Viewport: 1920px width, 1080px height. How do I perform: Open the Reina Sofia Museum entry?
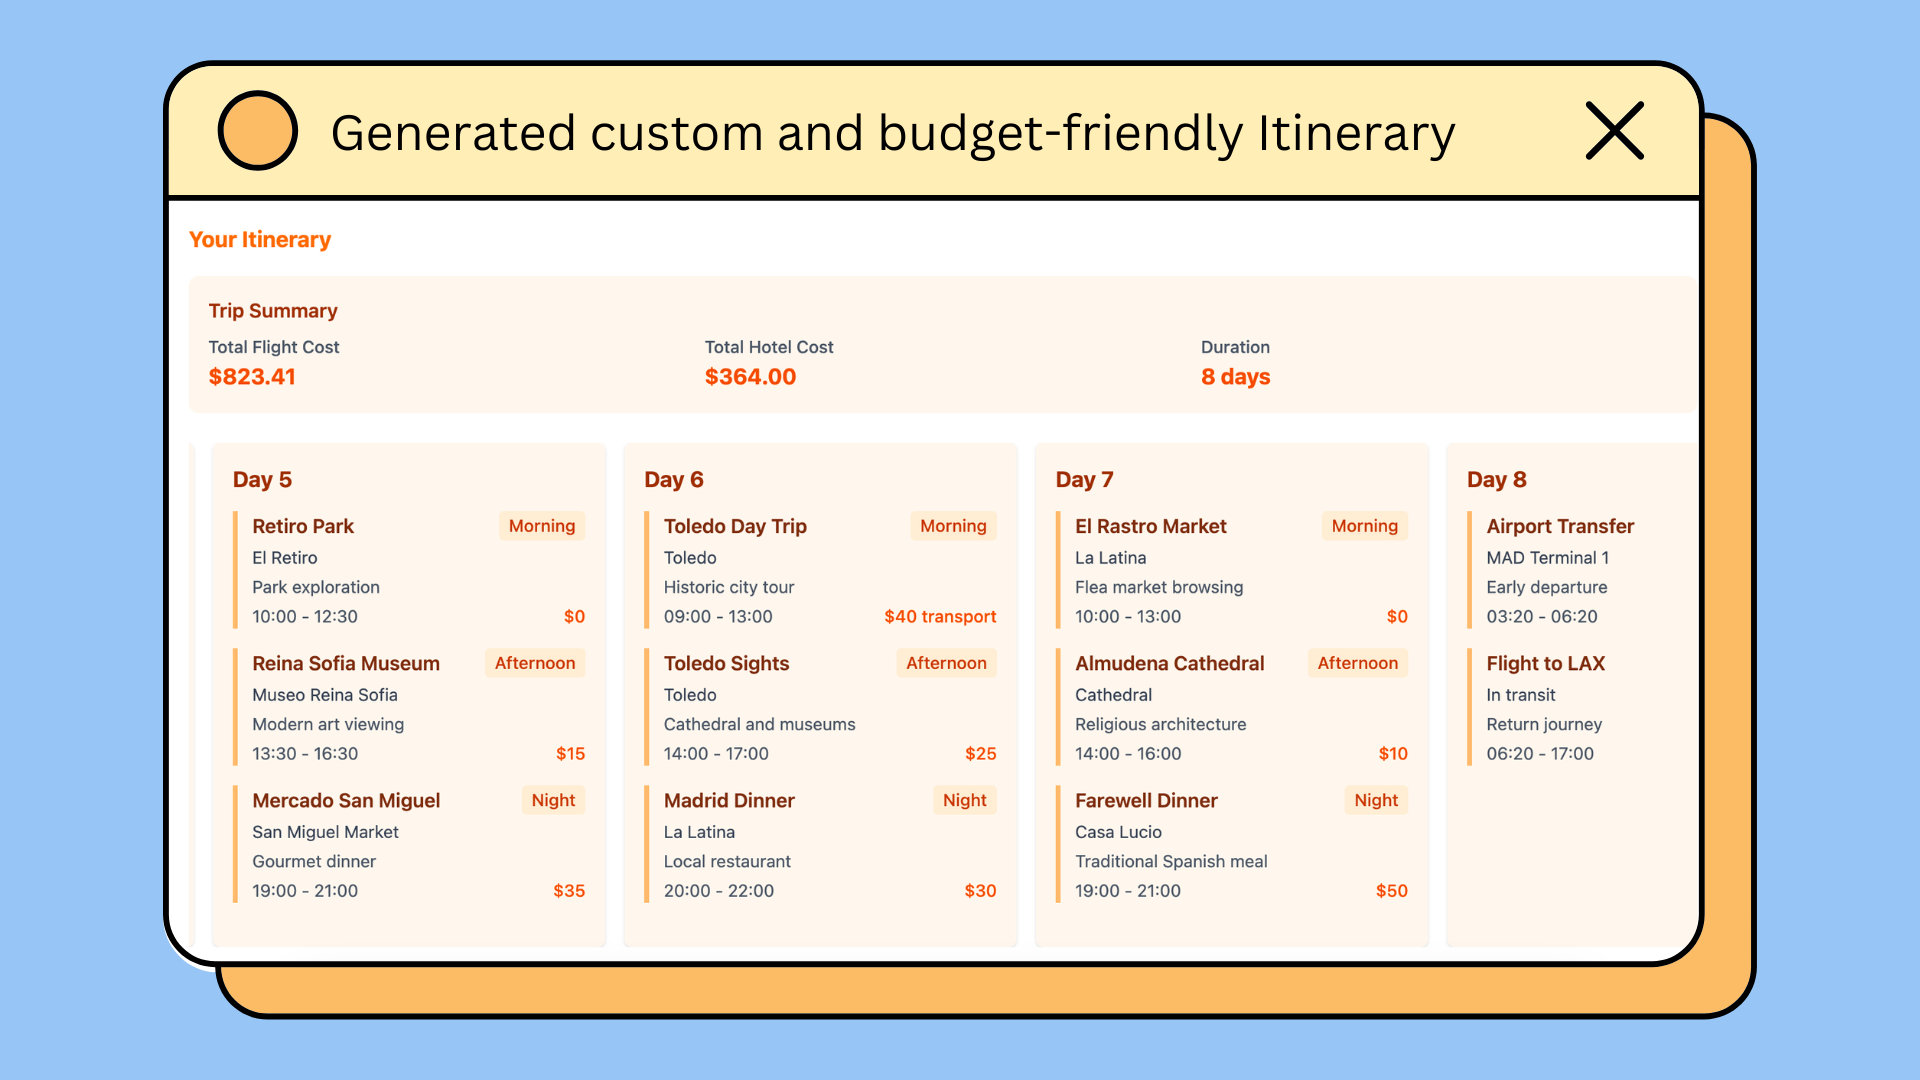345,663
